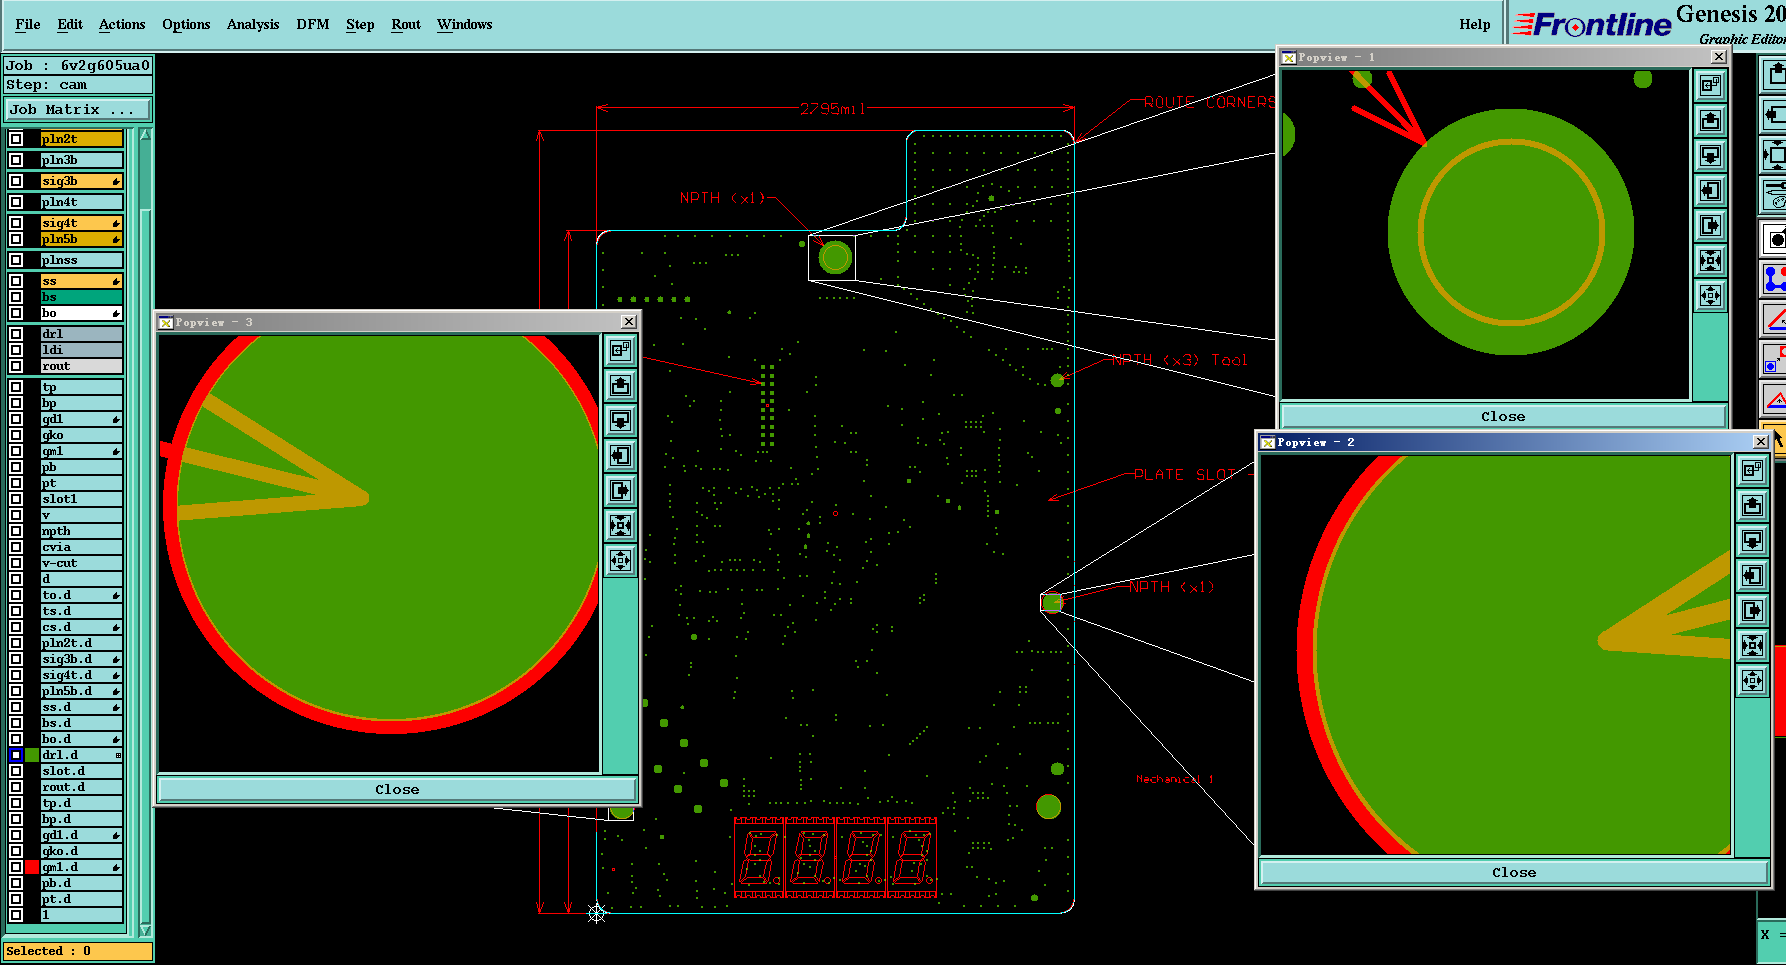Click the top view-control icon in Popview 1
The image size is (1786, 965).
pos(1711,85)
